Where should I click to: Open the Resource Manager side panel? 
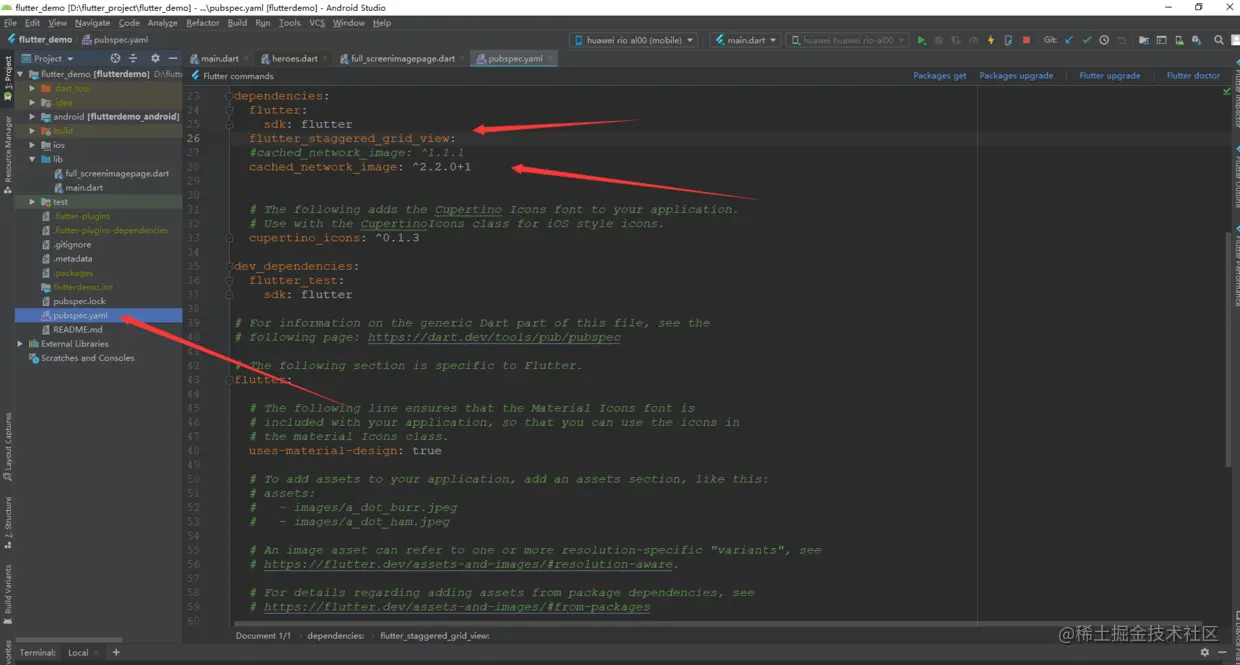(8, 154)
